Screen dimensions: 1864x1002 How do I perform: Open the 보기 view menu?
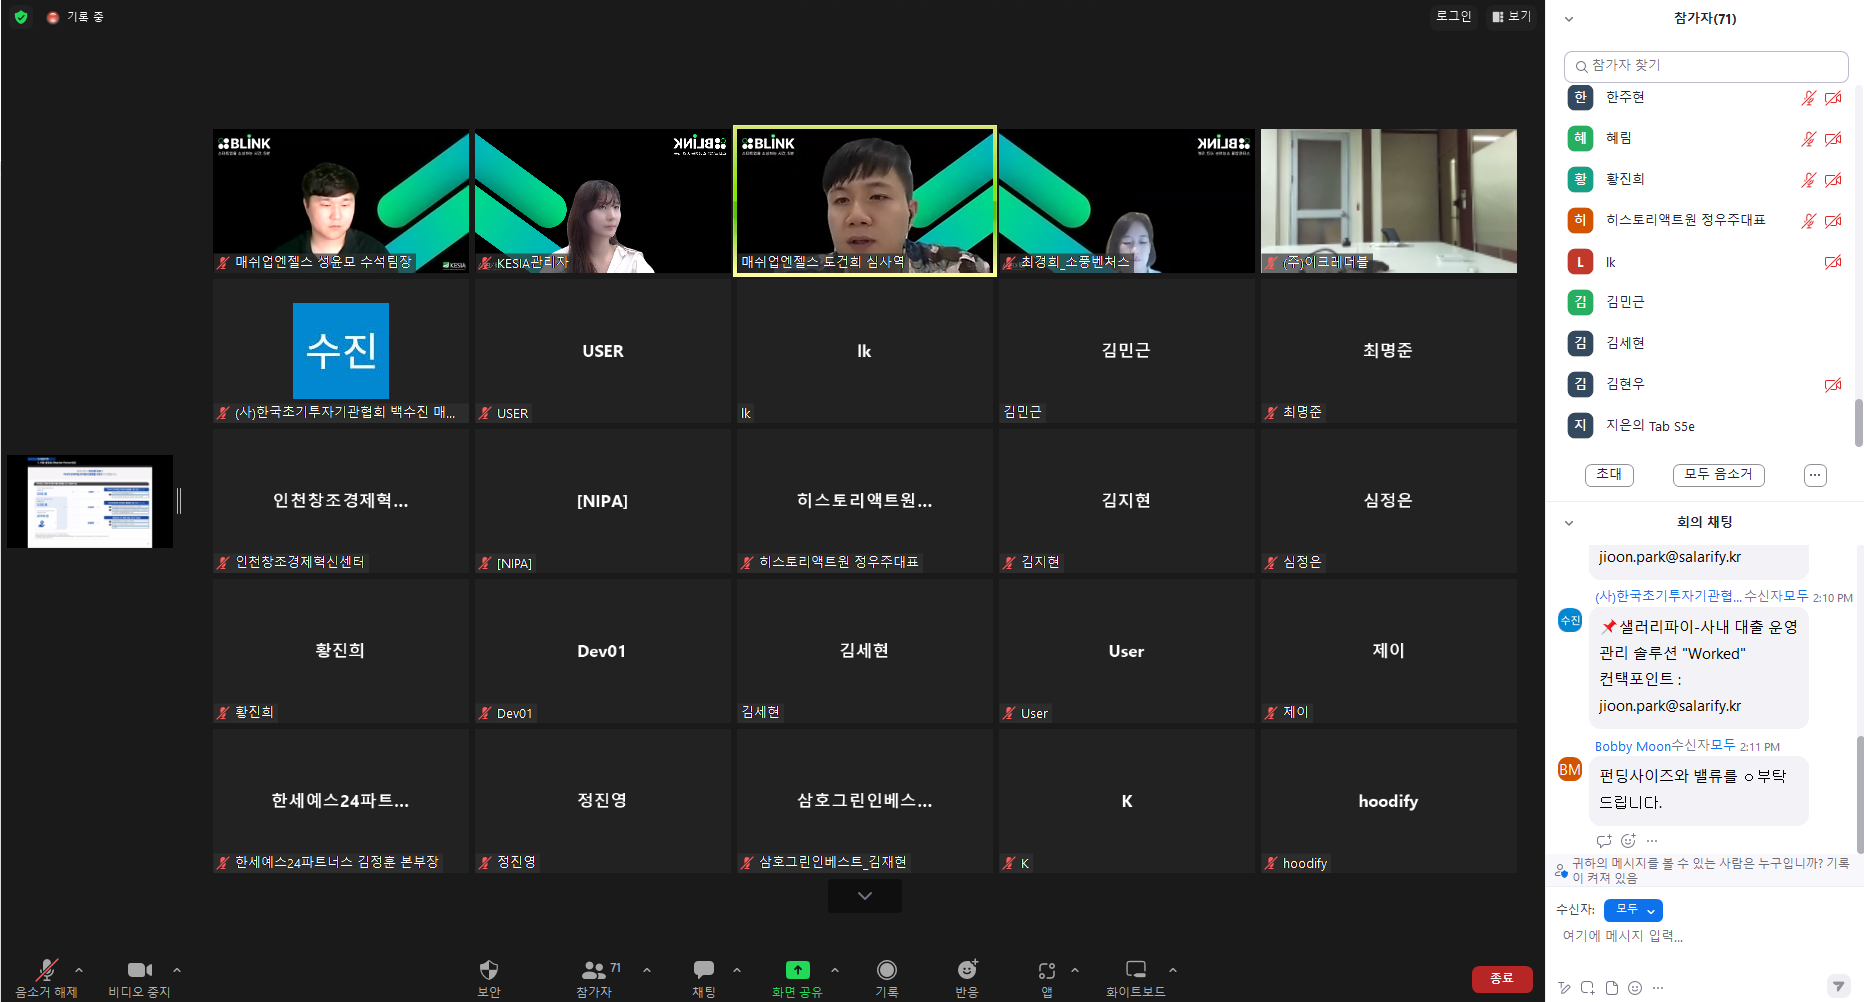1511,17
